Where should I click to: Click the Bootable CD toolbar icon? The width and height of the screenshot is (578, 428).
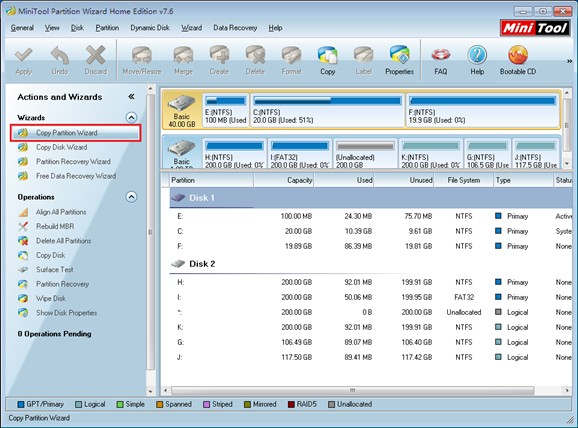click(x=518, y=60)
